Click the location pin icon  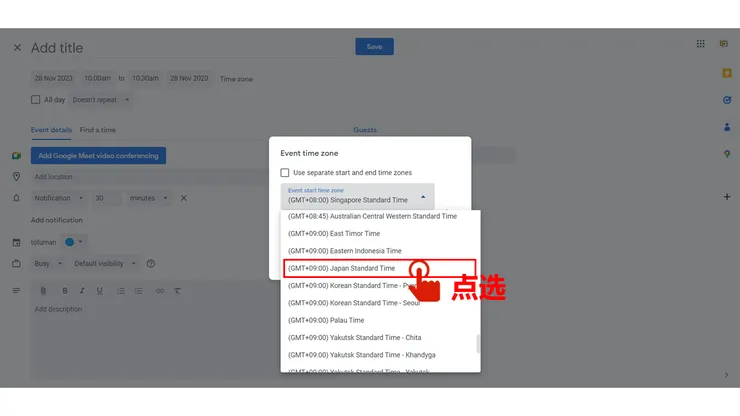click(x=17, y=177)
